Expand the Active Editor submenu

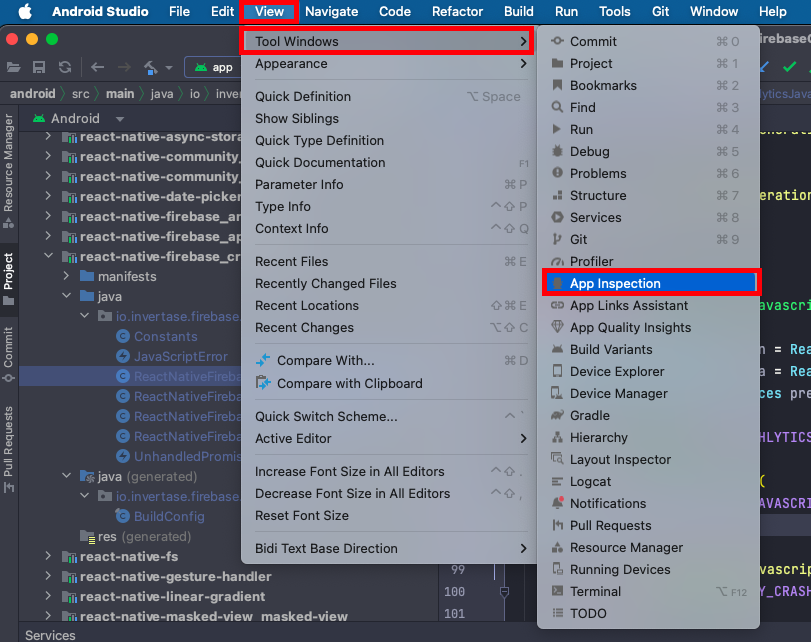click(387, 438)
